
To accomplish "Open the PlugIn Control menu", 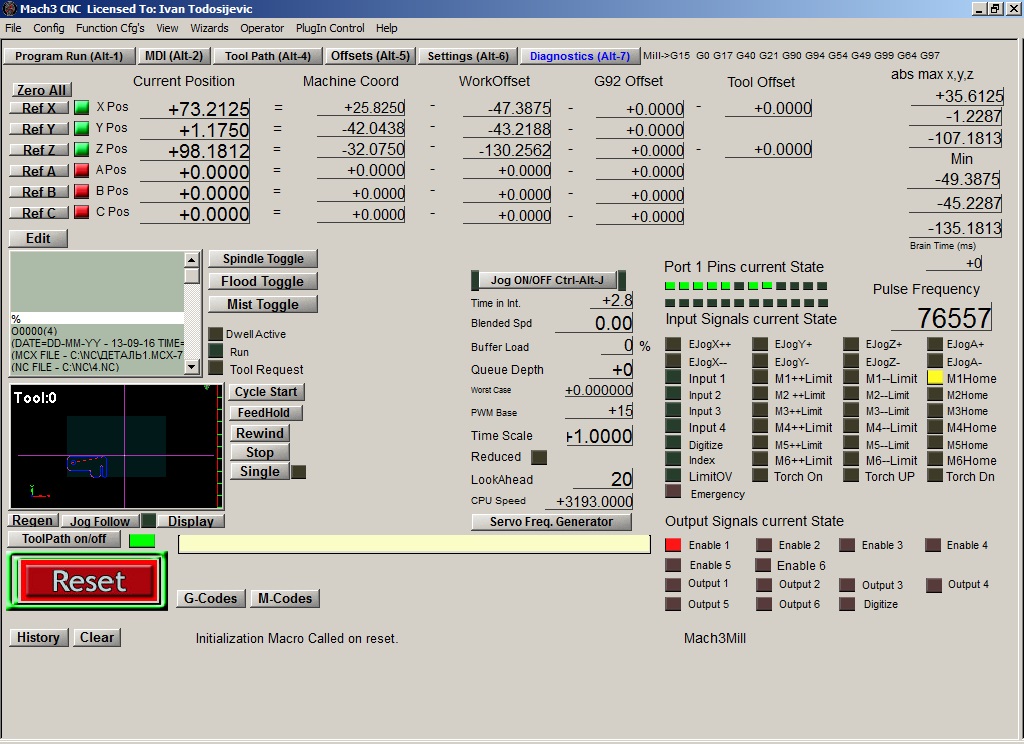I will point(330,28).
